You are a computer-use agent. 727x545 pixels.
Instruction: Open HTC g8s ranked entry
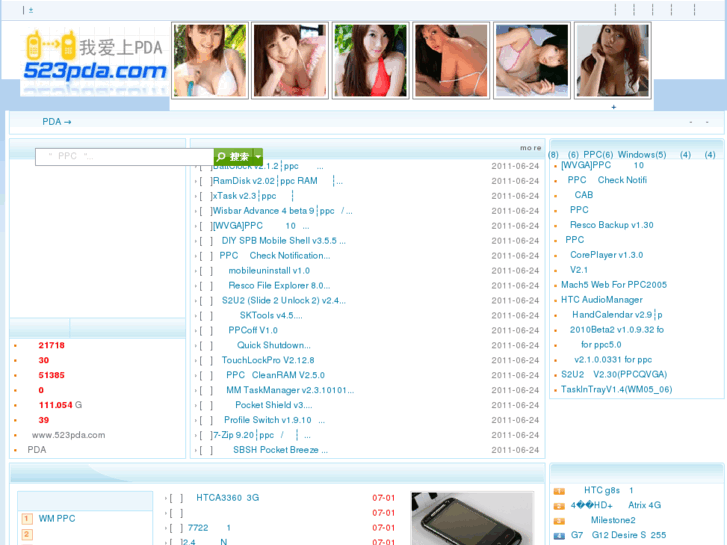[x=608, y=490]
